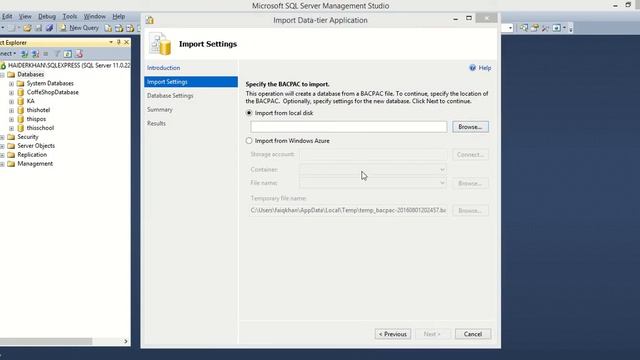This screenshot has height=360, width=640.
Task: Open the Help menu in menu bar
Action: tap(119, 16)
